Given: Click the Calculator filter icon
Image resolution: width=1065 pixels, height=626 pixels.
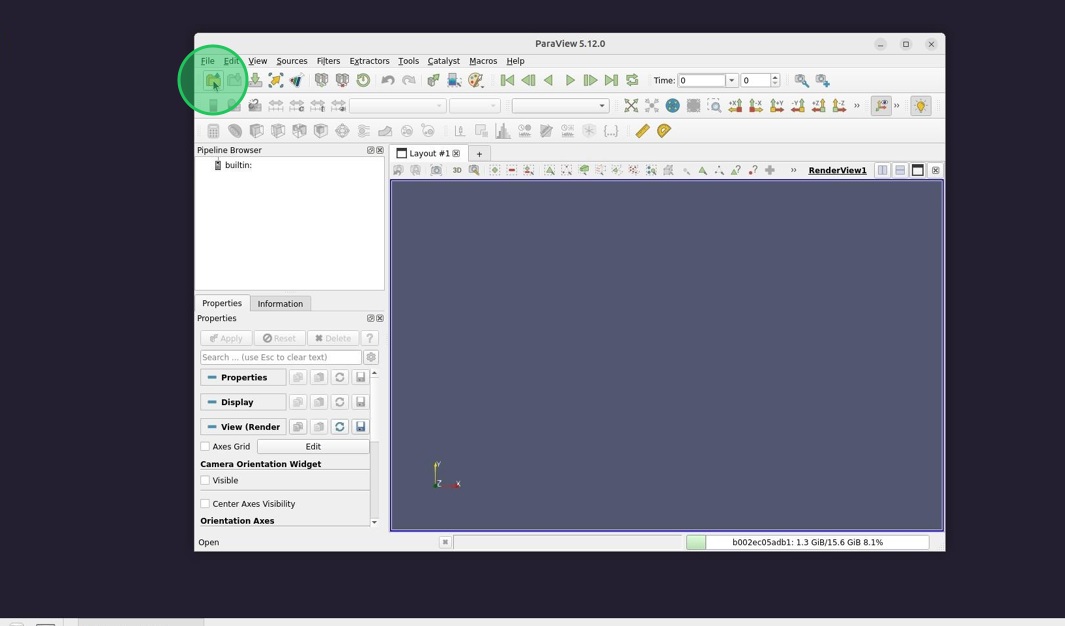Looking at the screenshot, I should click(213, 130).
